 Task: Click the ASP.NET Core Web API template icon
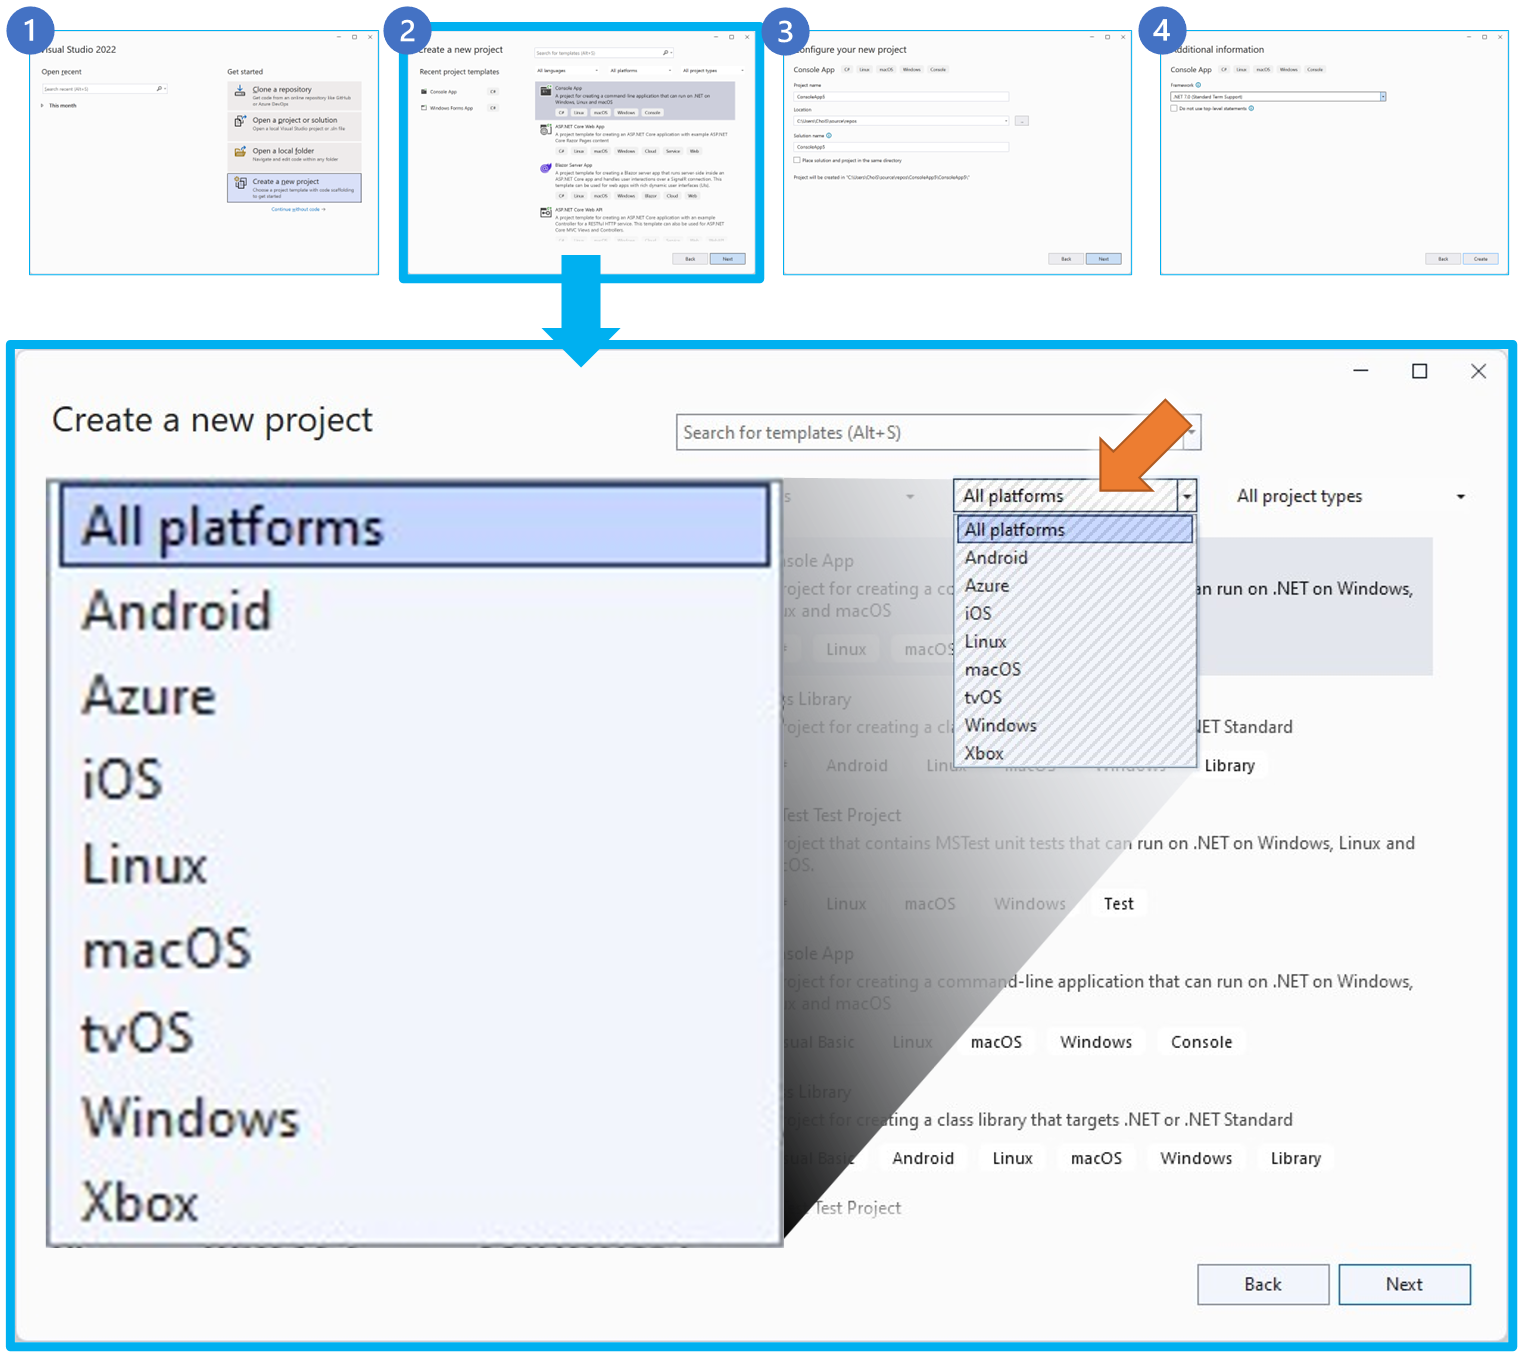pyautogui.click(x=545, y=212)
